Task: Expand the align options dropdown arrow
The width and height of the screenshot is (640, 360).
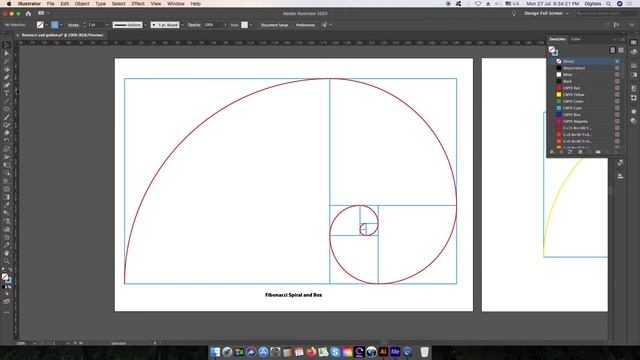Action: coord(330,25)
